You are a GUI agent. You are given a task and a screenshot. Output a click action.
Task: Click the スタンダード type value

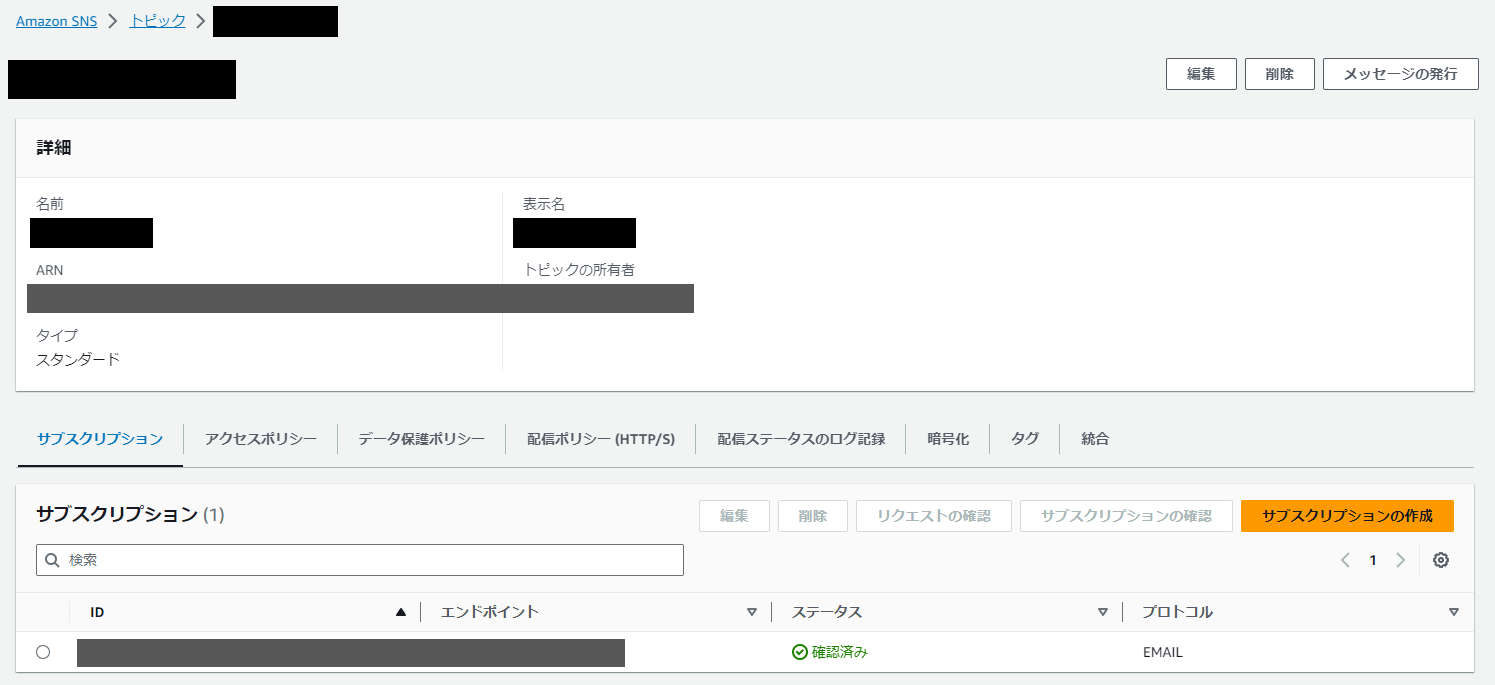78,359
